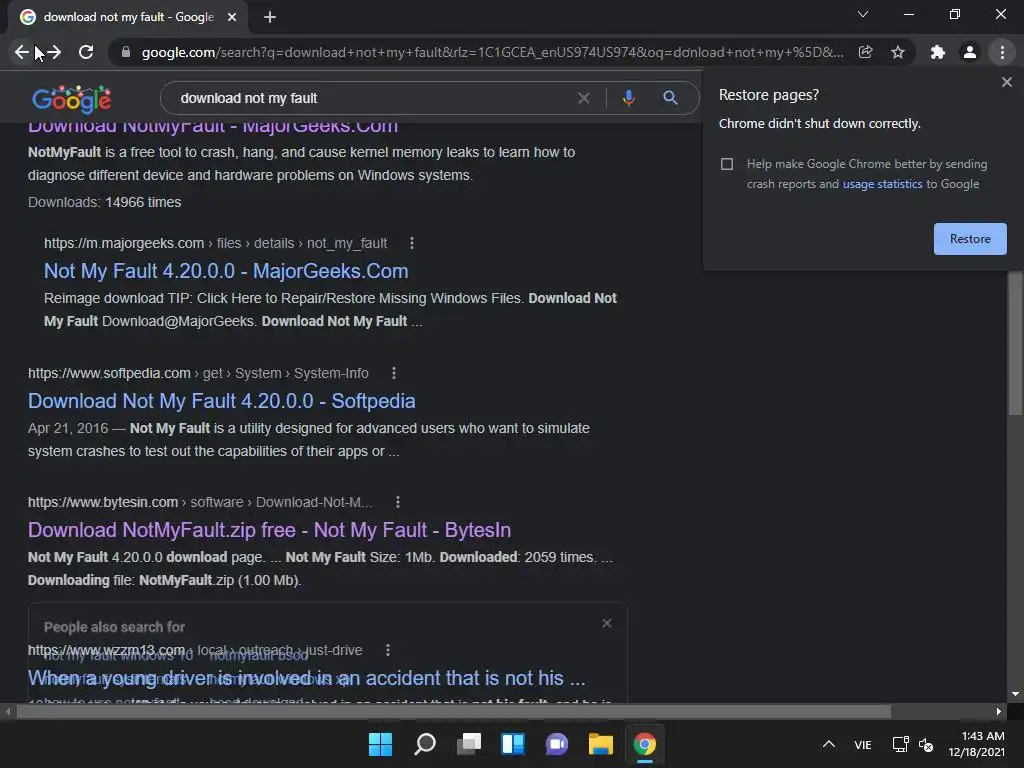This screenshot has height=768, width=1024.
Task: Open the Windows Start menu
Action: point(380,744)
